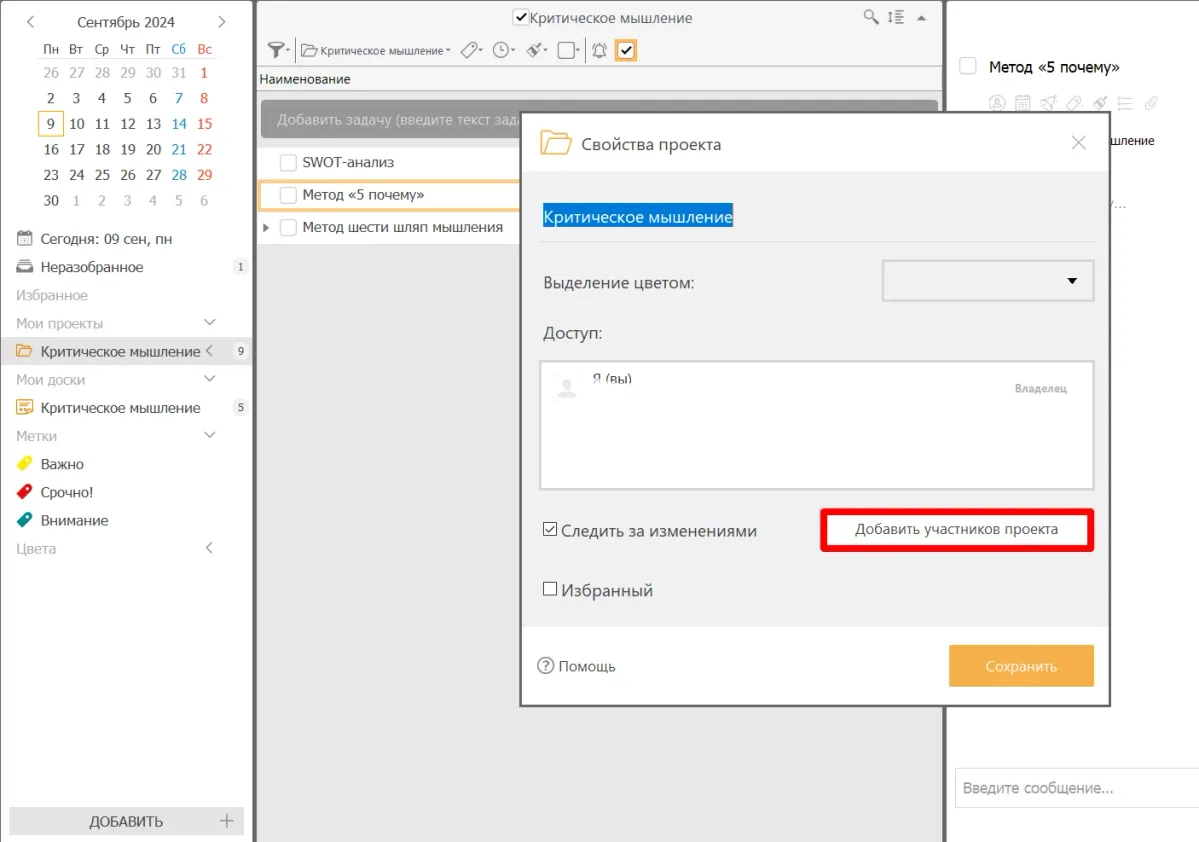Open the task sorting icon
The width and height of the screenshot is (1199, 842).
[895, 17]
